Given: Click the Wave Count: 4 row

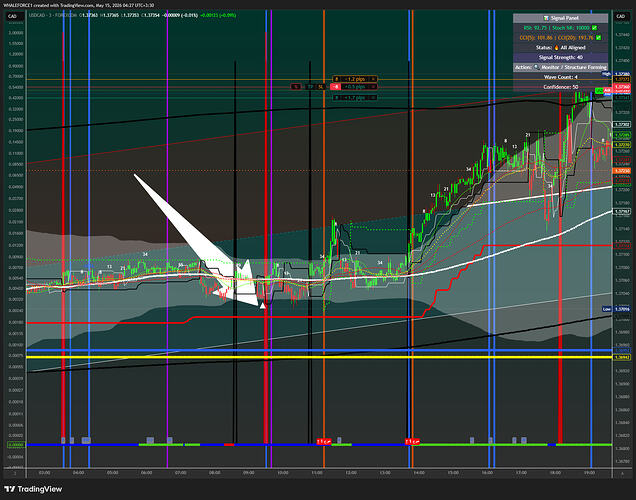Looking at the screenshot, I should coord(561,77).
